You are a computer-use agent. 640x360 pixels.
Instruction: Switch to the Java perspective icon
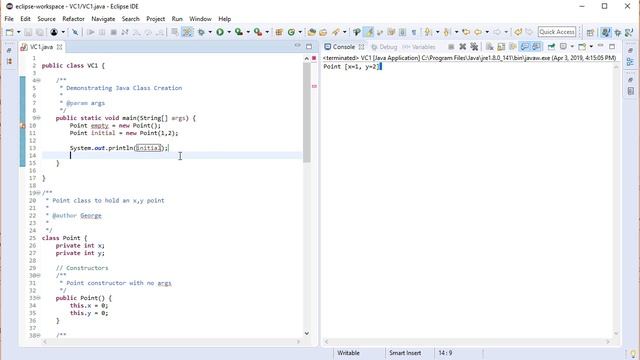(606, 32)
